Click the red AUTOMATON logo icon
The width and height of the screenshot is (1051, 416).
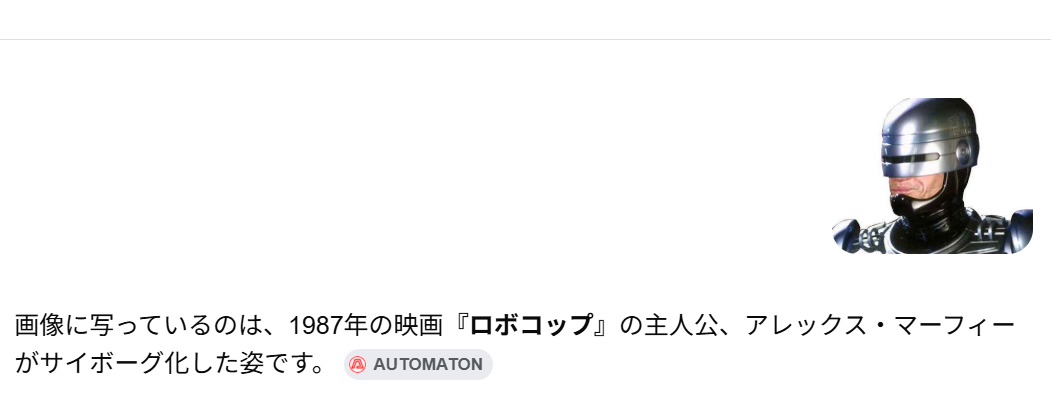coord(358,365)
